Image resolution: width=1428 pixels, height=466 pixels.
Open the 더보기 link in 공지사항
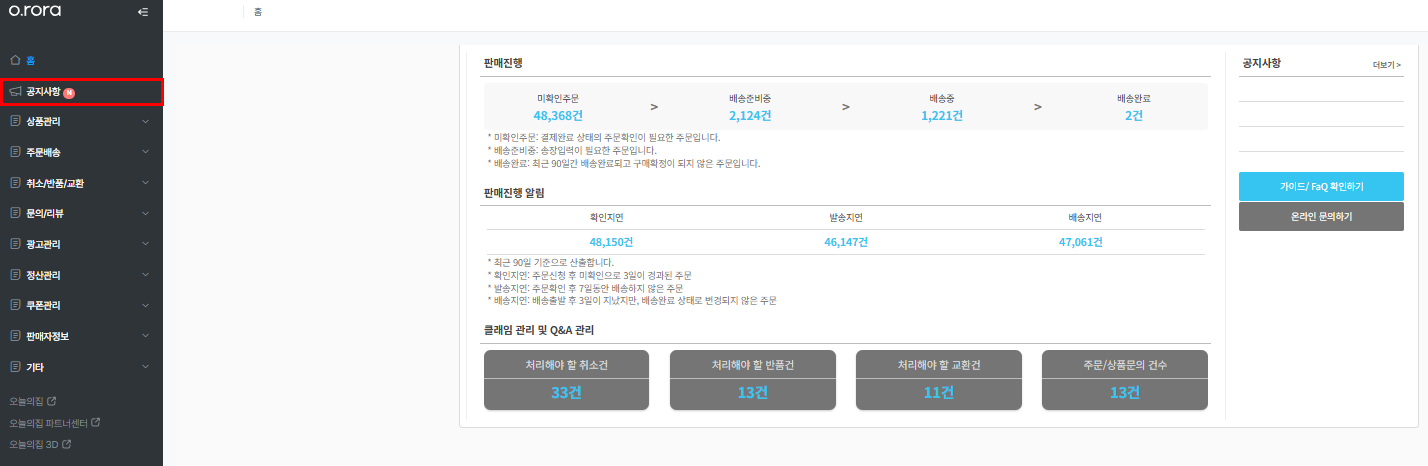coord(1387,65)
